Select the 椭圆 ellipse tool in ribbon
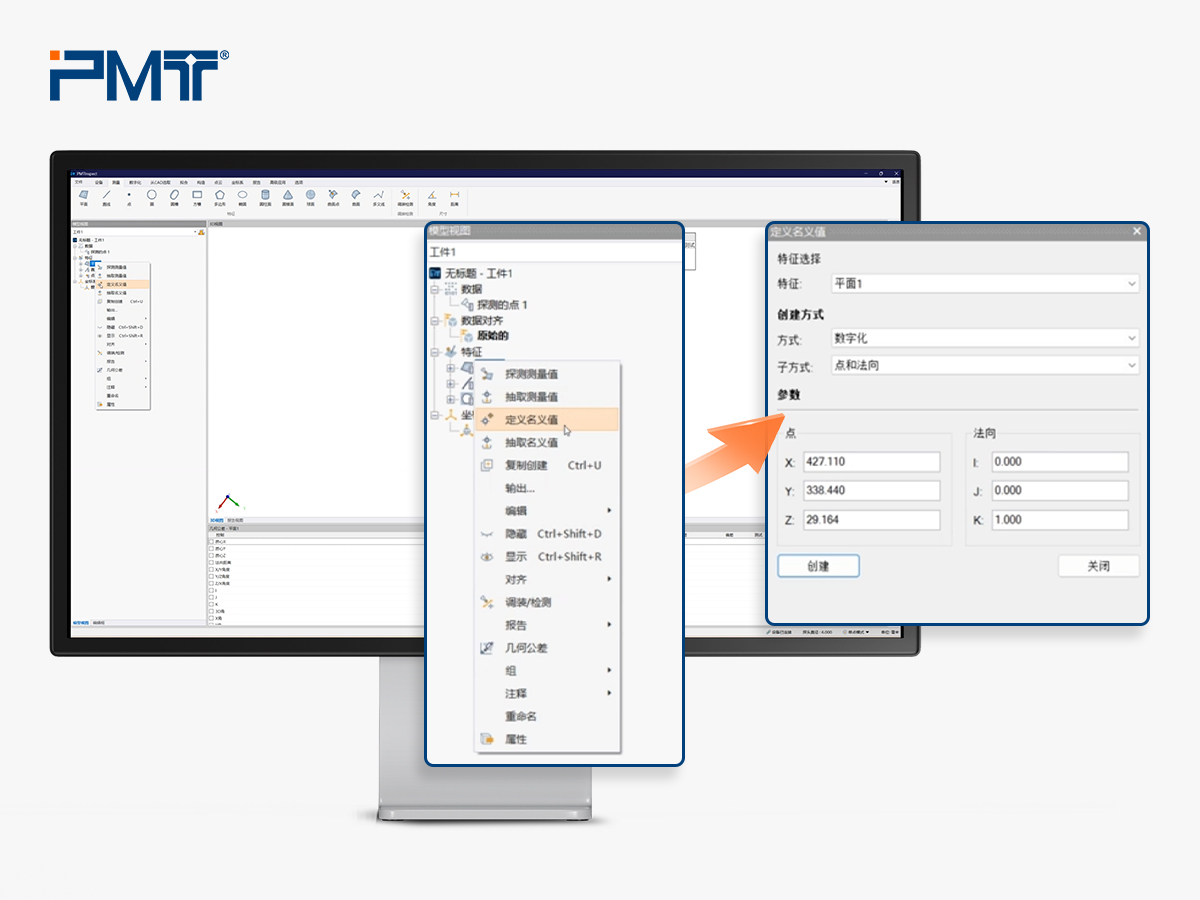Image resolution: width=1200 pixels, height=900 pixels. (242, 198)
